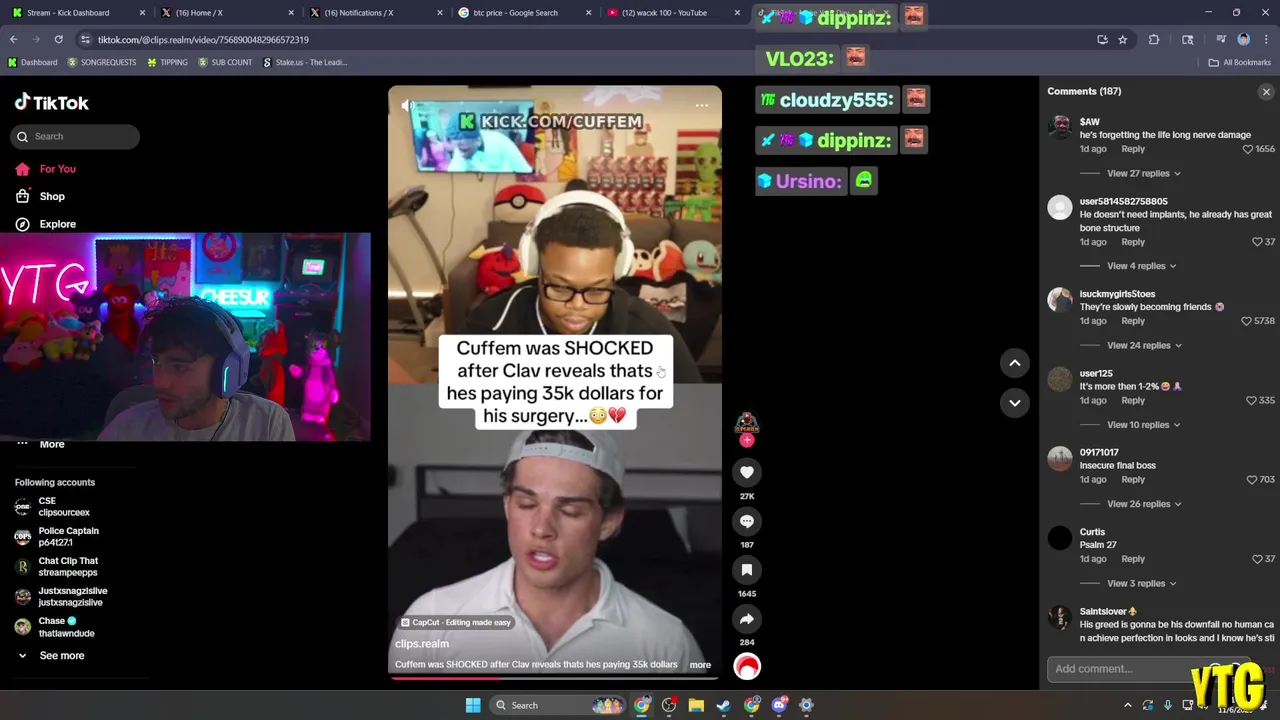Open the SONGREQUESTS bookmark

coord(102,62)
